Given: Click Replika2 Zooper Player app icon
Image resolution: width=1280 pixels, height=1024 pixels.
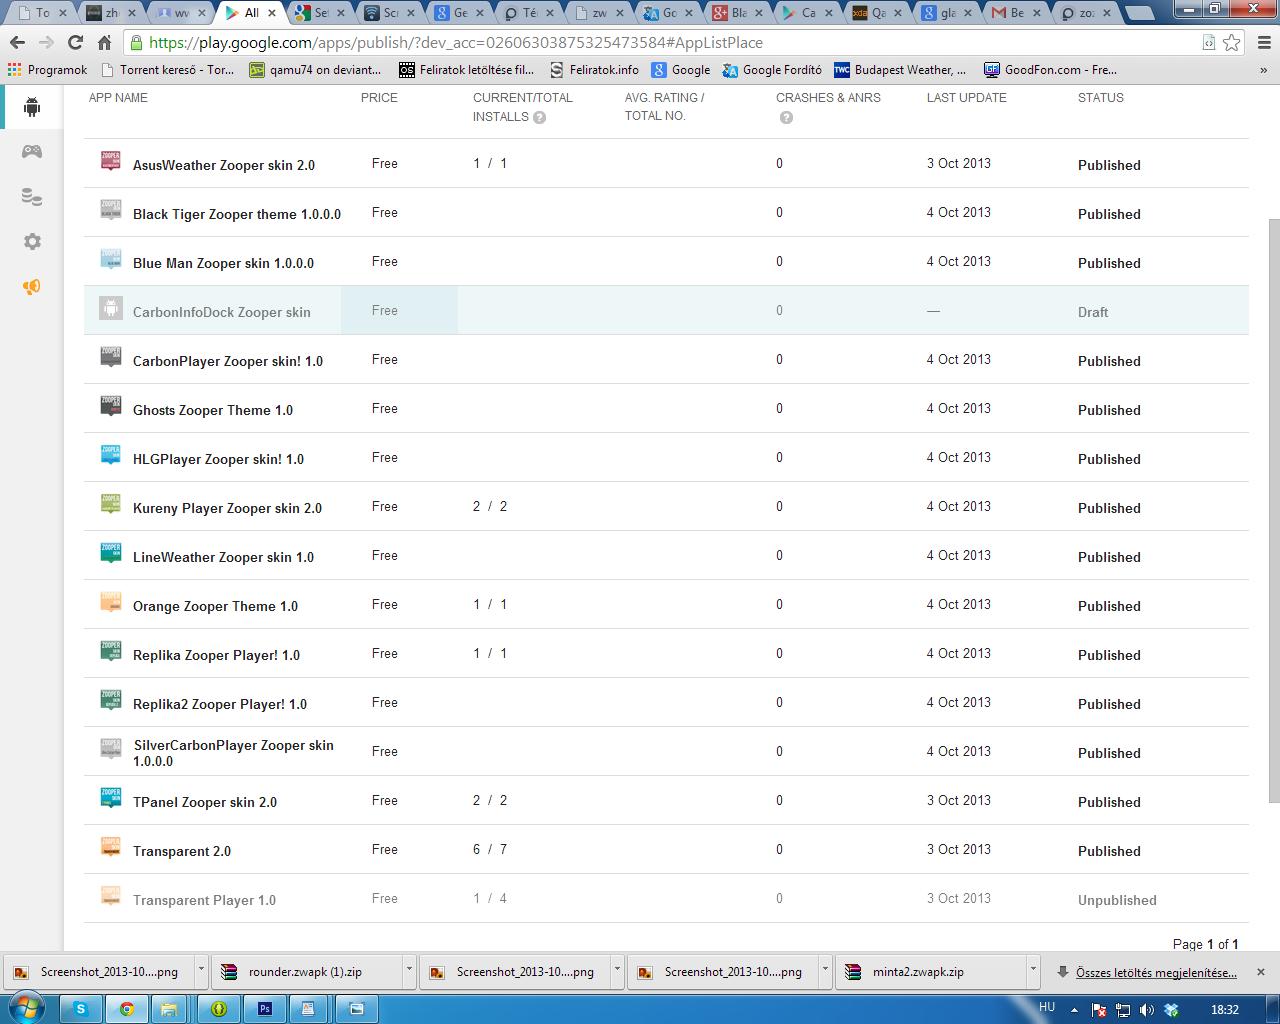Looking at the screenshot, I should coord(110,701).
